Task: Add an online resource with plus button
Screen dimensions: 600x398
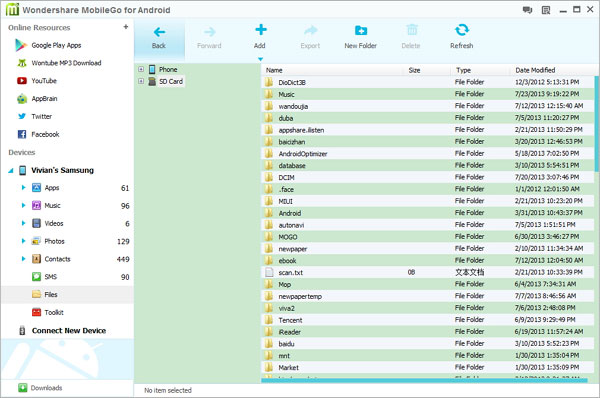Action: (x=126, y=27)
